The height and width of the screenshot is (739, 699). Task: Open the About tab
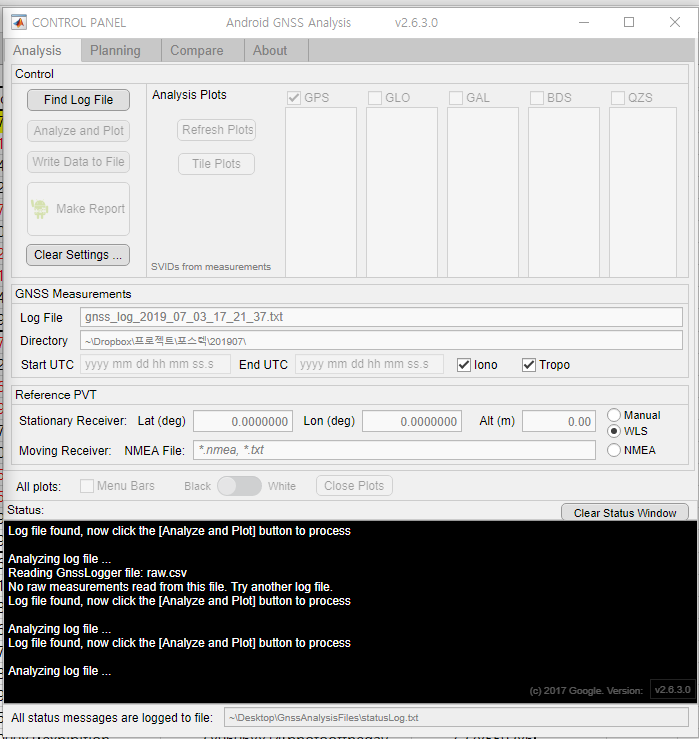(x=270, y=50)
